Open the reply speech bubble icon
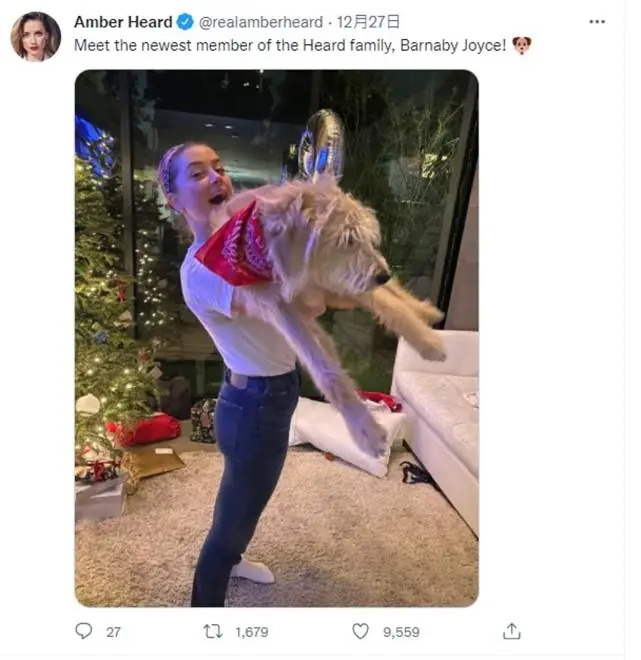 pyautogui.click(x=83, y=631)
